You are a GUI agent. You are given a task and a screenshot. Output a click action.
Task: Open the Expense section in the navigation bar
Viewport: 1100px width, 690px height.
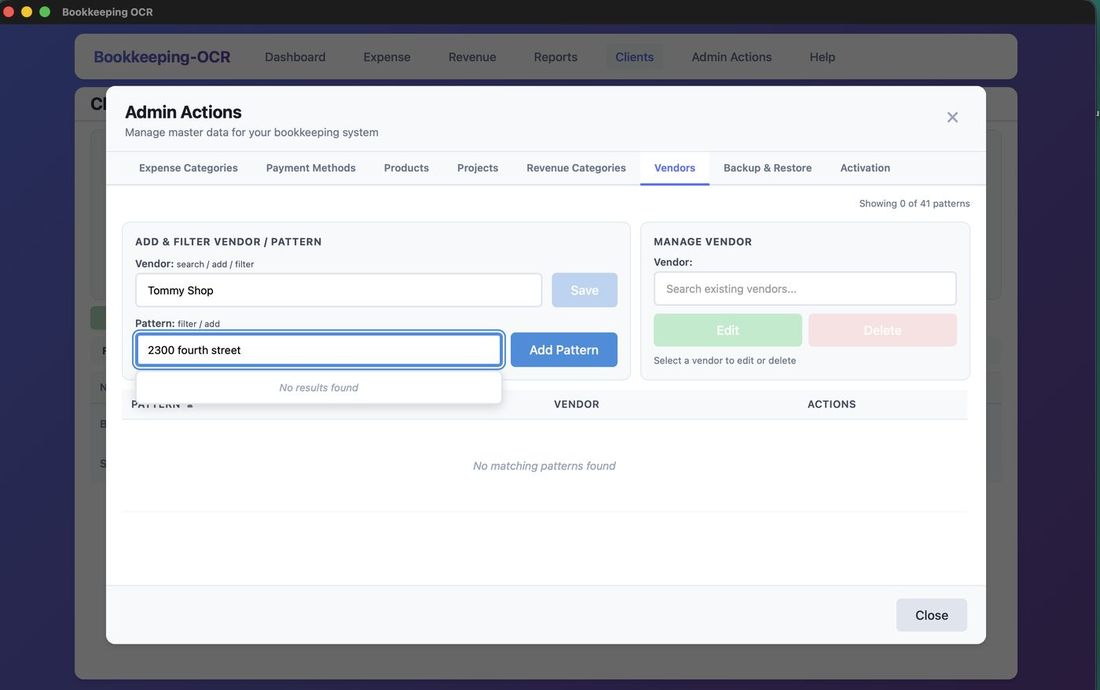387,56
